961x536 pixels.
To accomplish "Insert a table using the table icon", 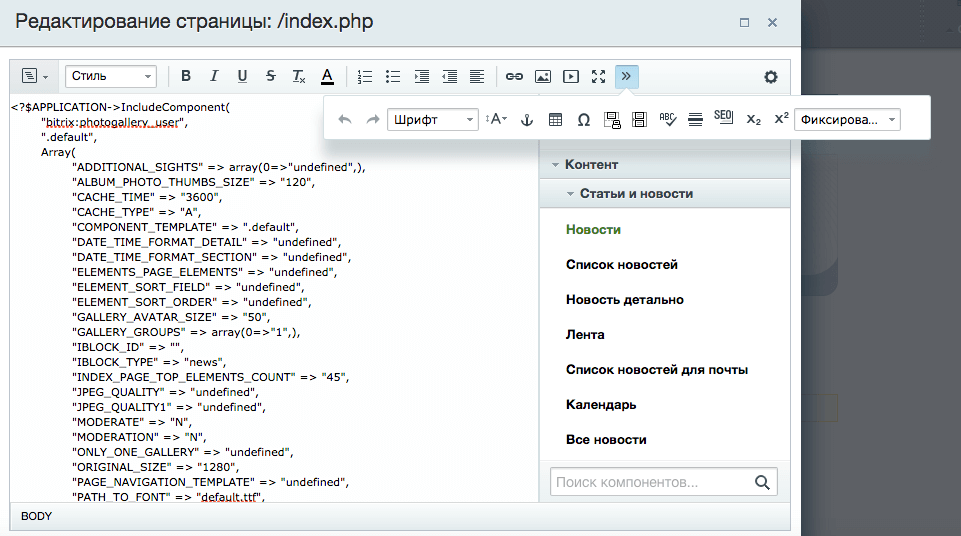I will (555, 120).
